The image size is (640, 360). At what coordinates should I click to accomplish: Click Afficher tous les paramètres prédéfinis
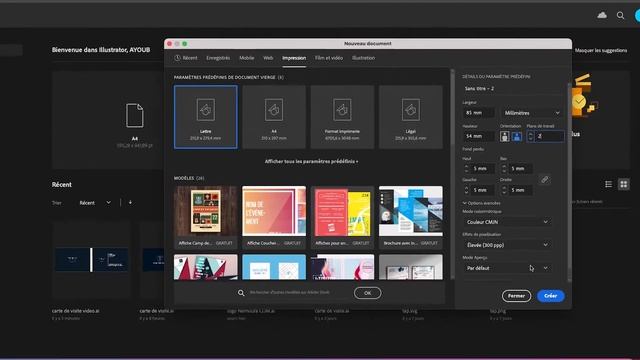point(311,162)
